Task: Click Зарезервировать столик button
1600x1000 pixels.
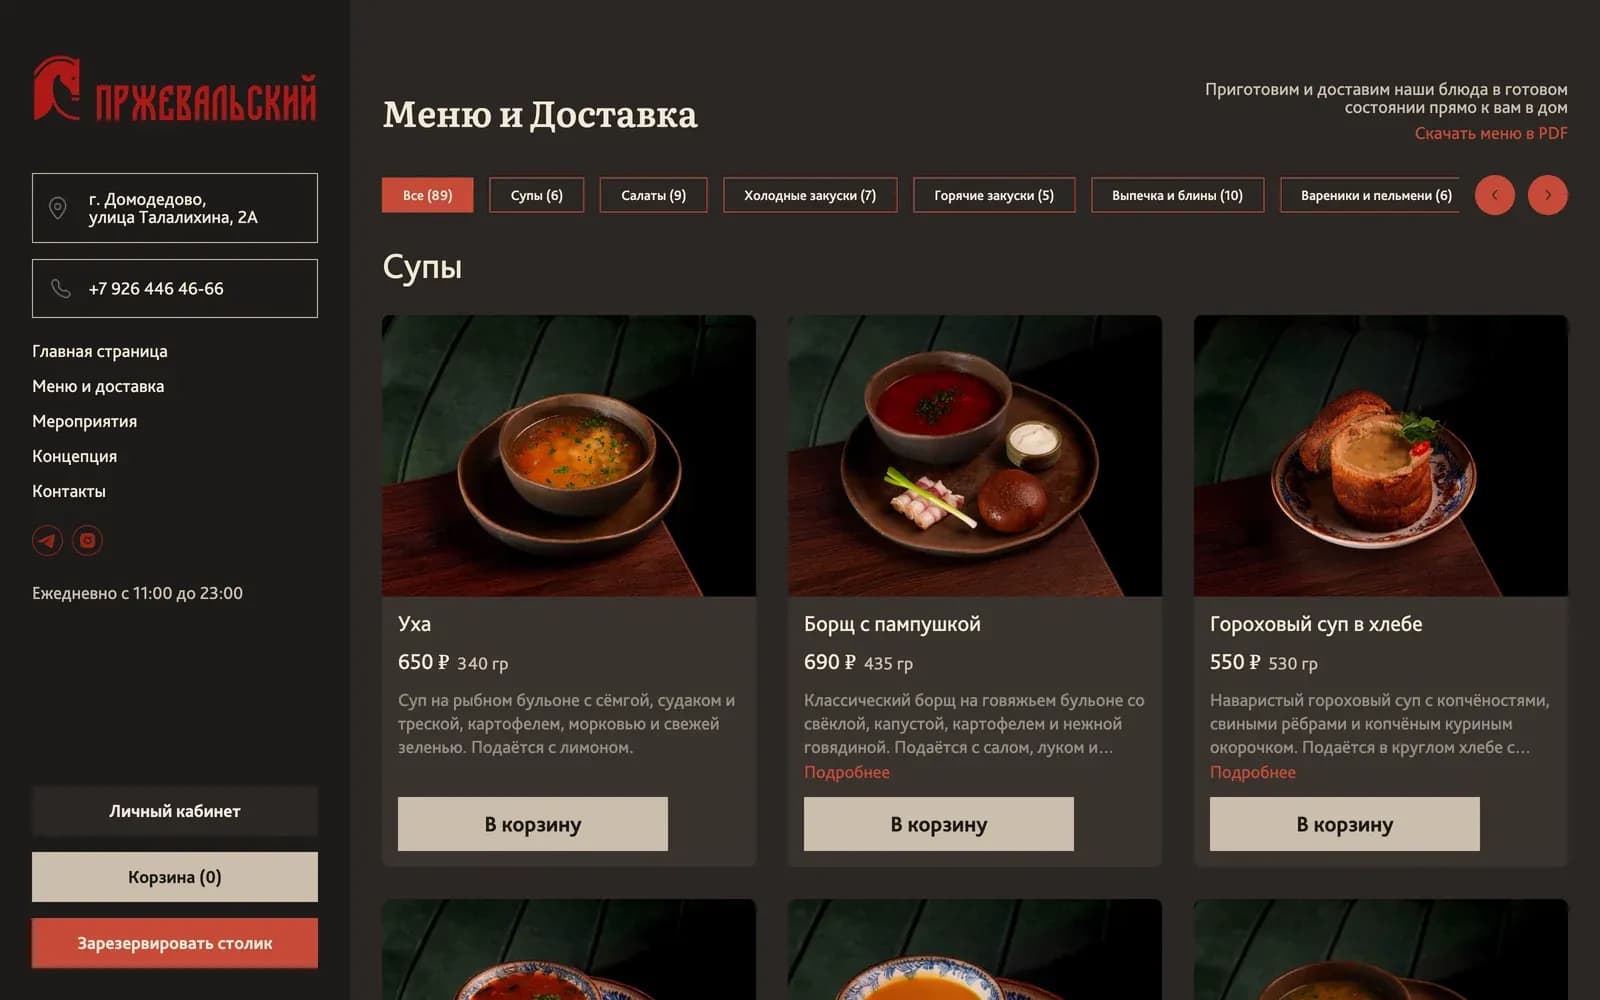Action: [175, 943]
